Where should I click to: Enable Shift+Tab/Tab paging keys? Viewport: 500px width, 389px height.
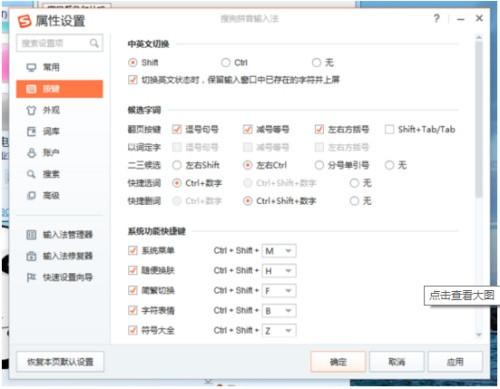pyautogui.click(x=389, y=129)
